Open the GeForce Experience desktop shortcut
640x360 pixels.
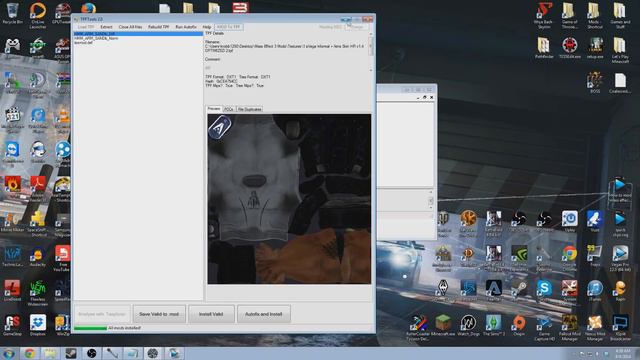pos(519,258)
